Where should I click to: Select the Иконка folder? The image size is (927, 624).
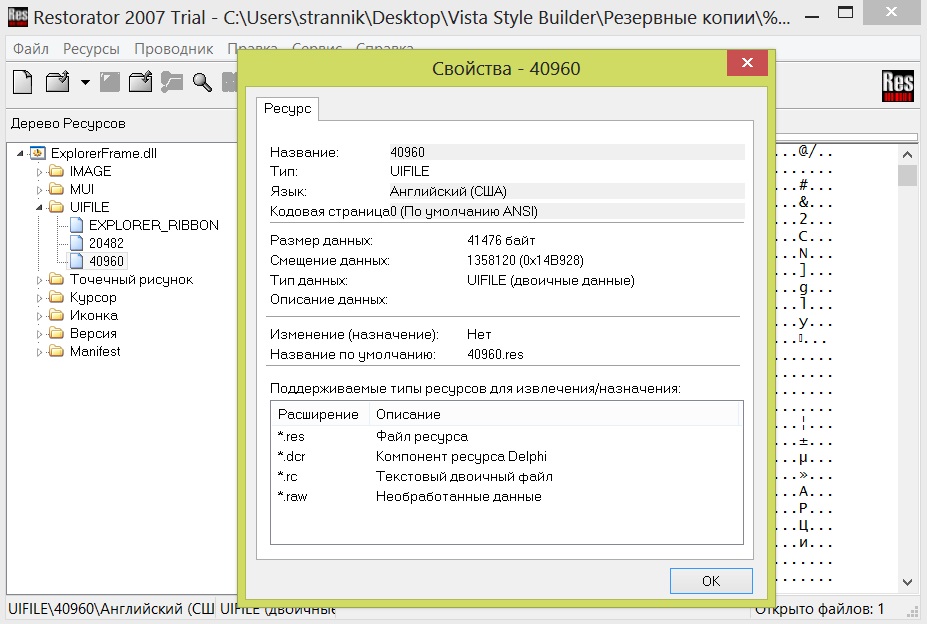coord(93,315)
